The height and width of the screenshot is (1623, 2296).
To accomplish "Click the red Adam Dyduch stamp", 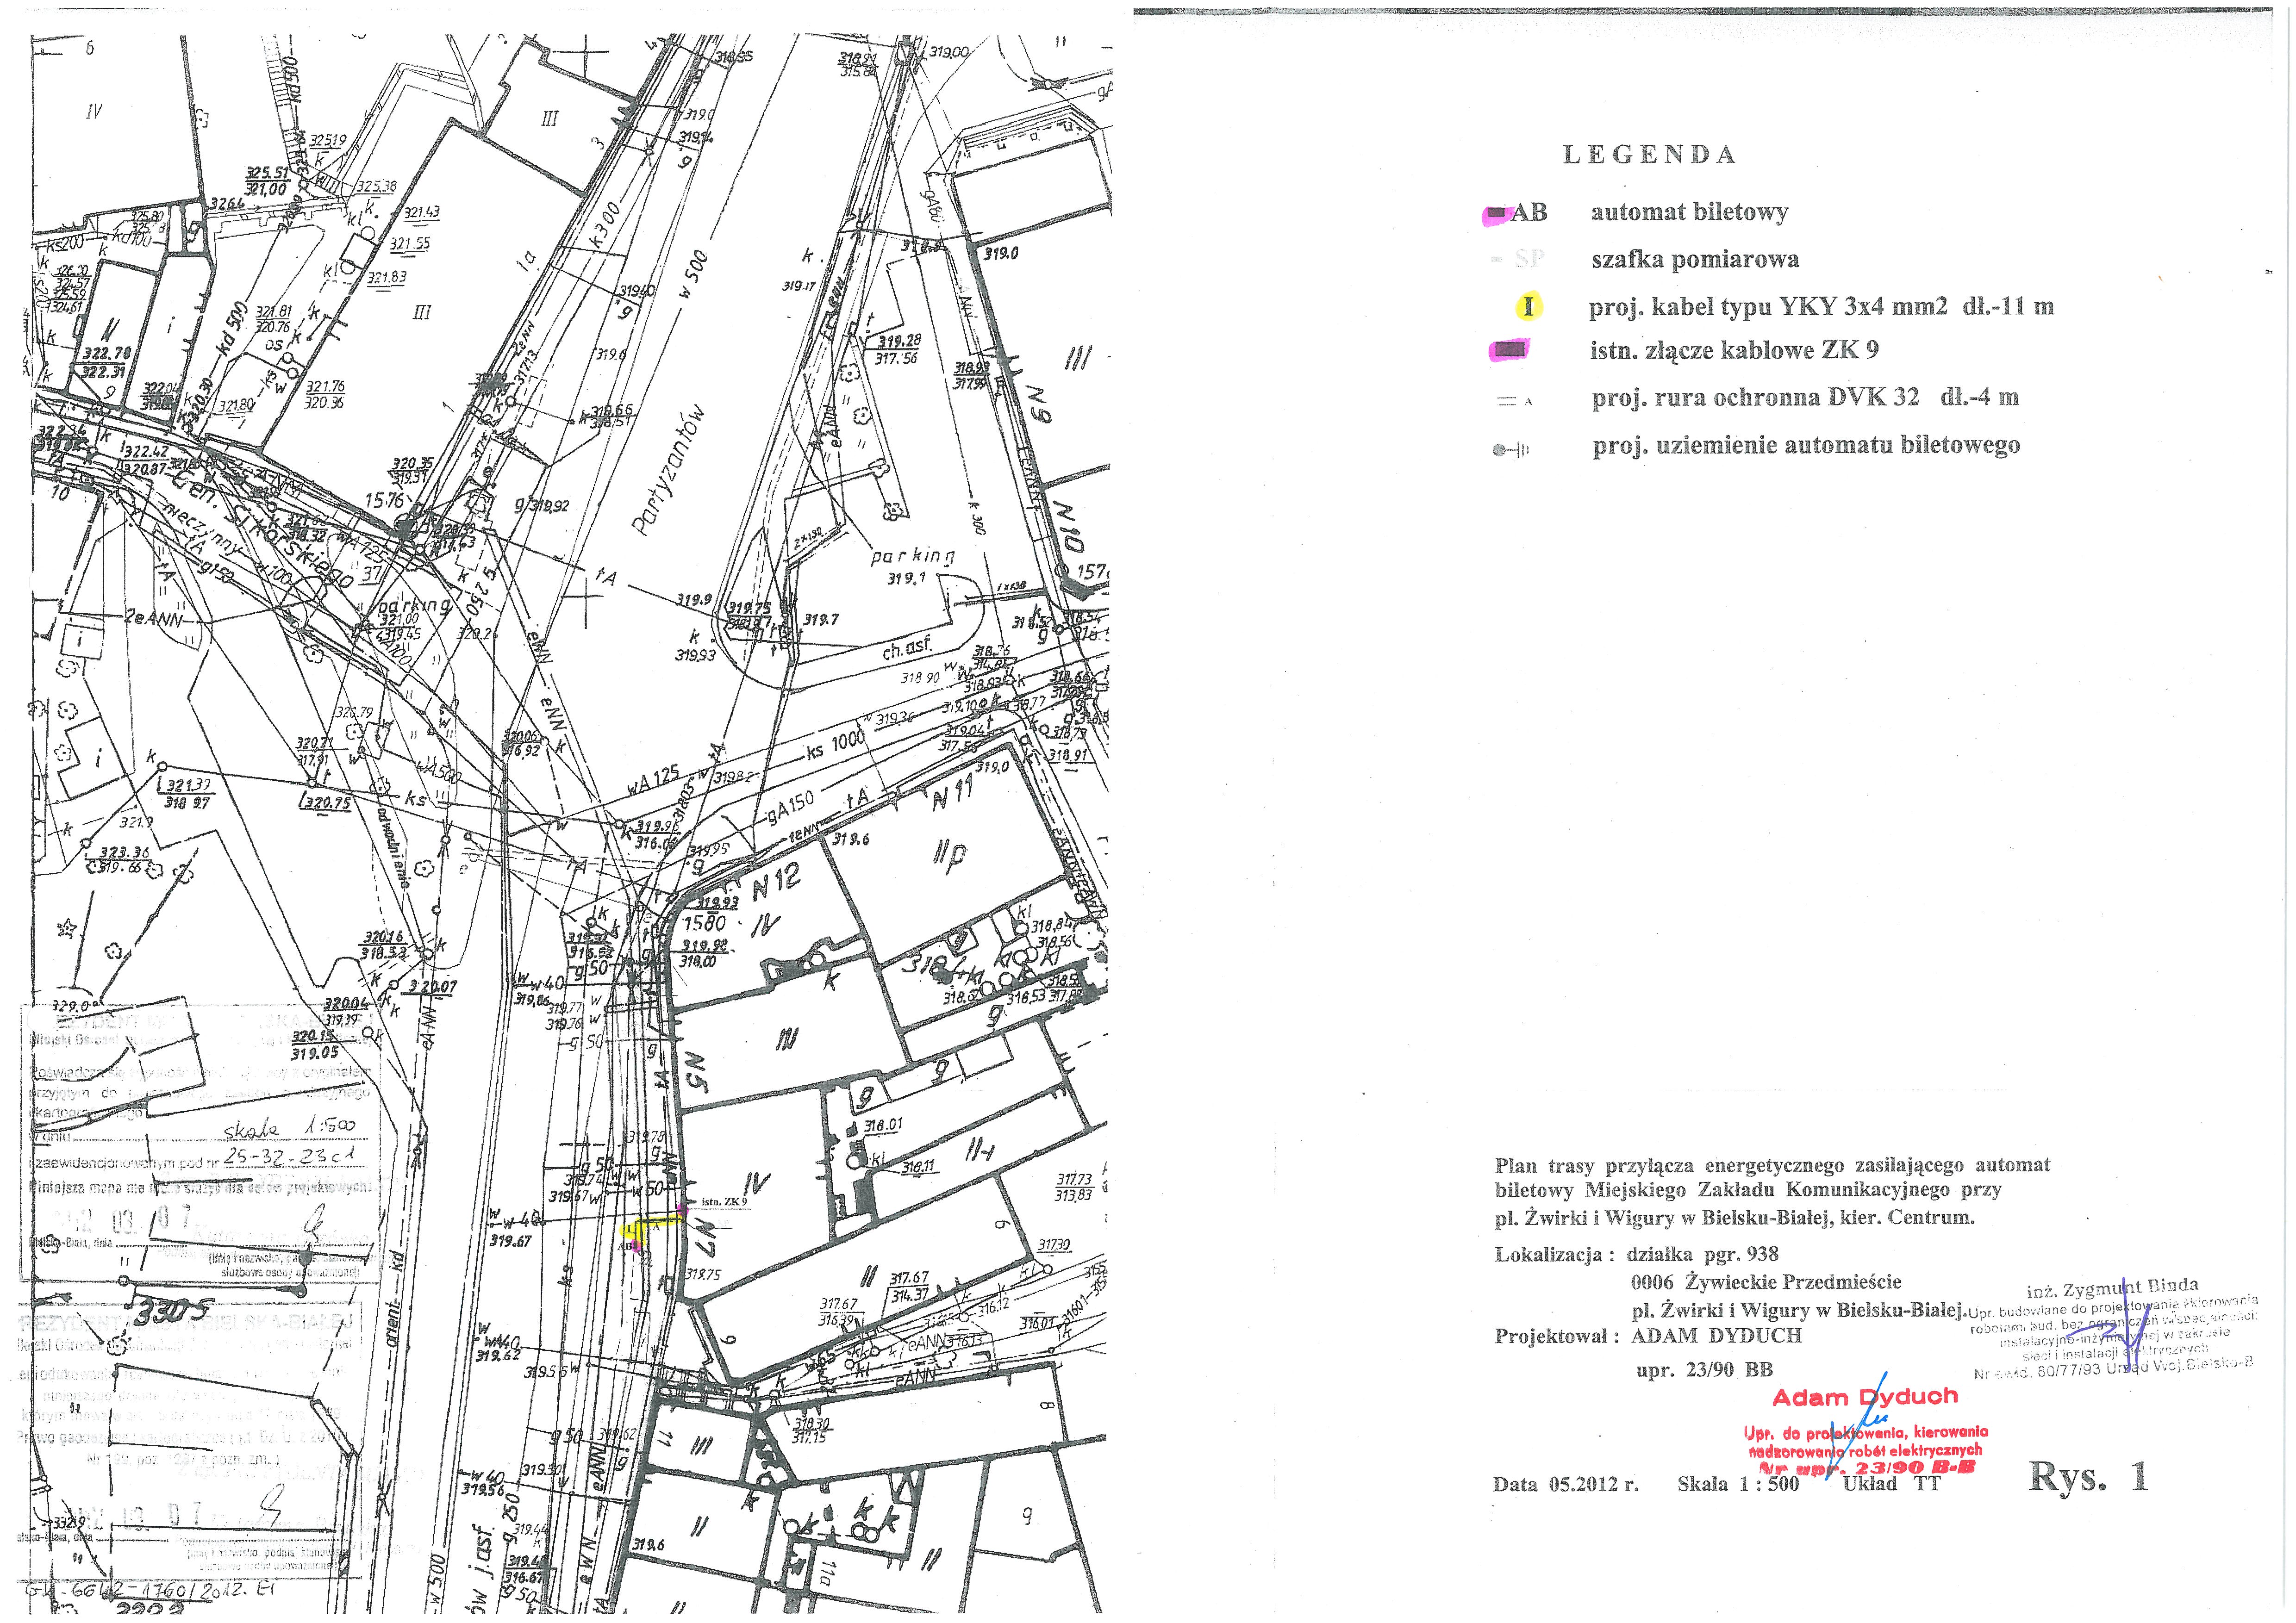I will coord(1864,1398).
